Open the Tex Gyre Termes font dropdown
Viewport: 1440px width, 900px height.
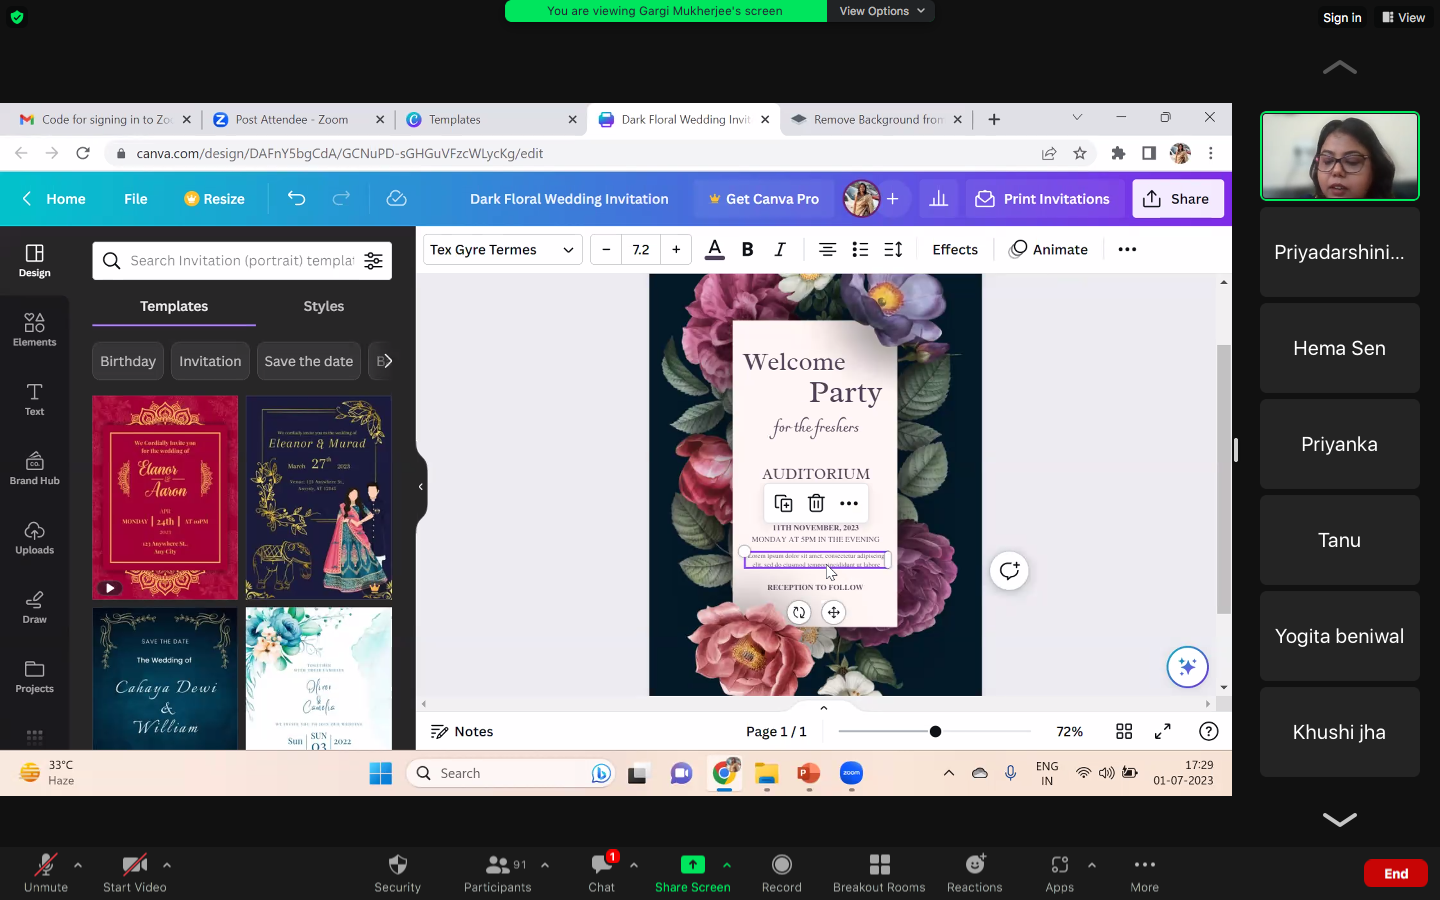point(502,250)
